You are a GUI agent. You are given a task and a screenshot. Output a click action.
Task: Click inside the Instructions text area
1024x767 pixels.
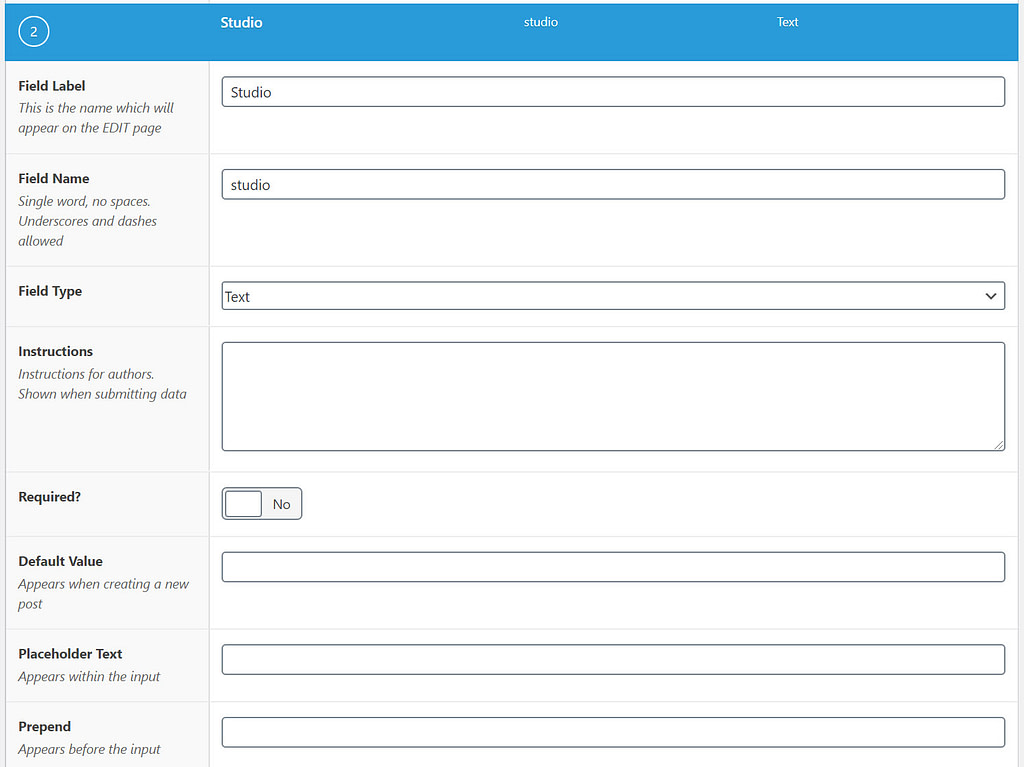point(612,396)
